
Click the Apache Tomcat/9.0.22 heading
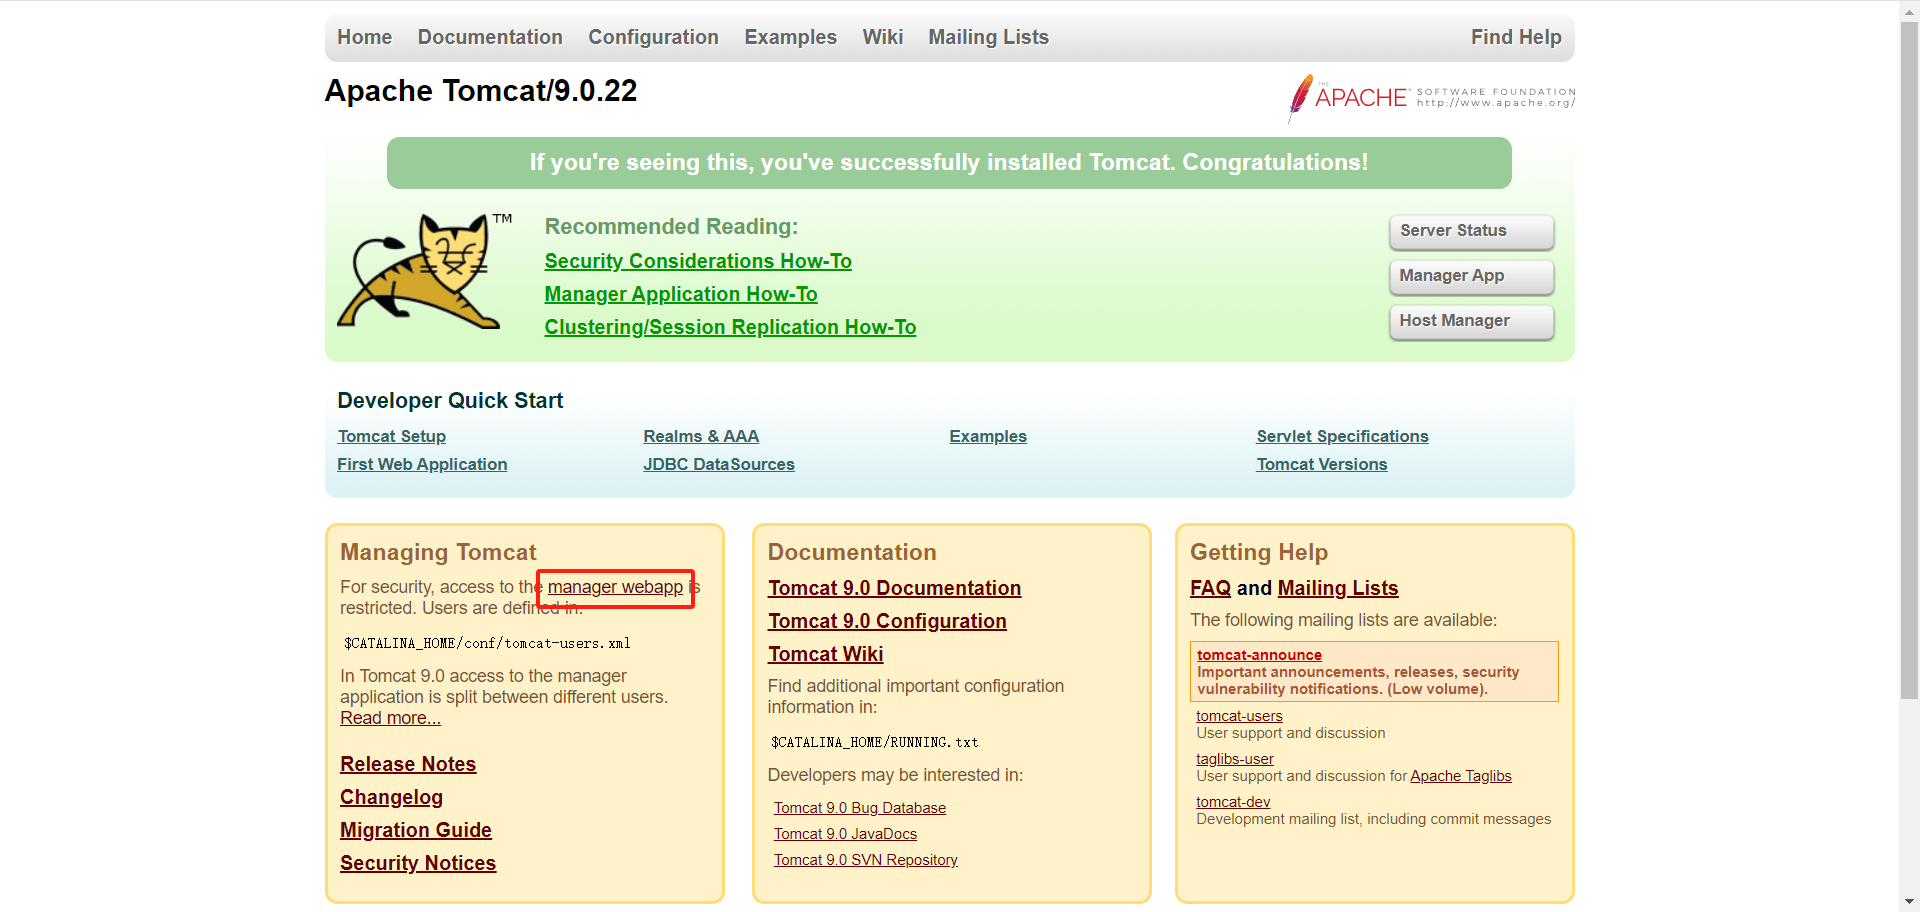(481, 91)
